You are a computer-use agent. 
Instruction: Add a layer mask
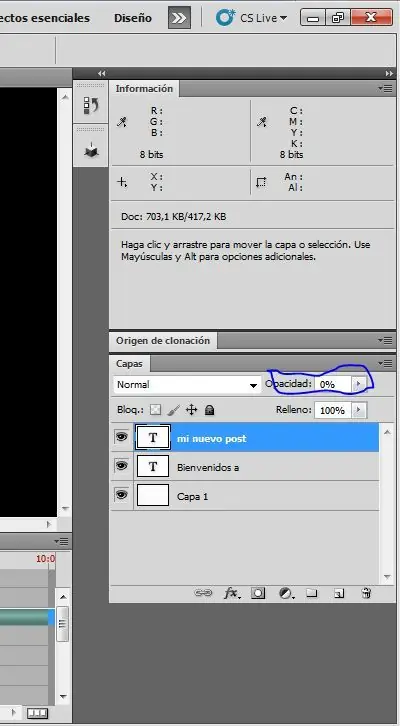click(258, 593)
